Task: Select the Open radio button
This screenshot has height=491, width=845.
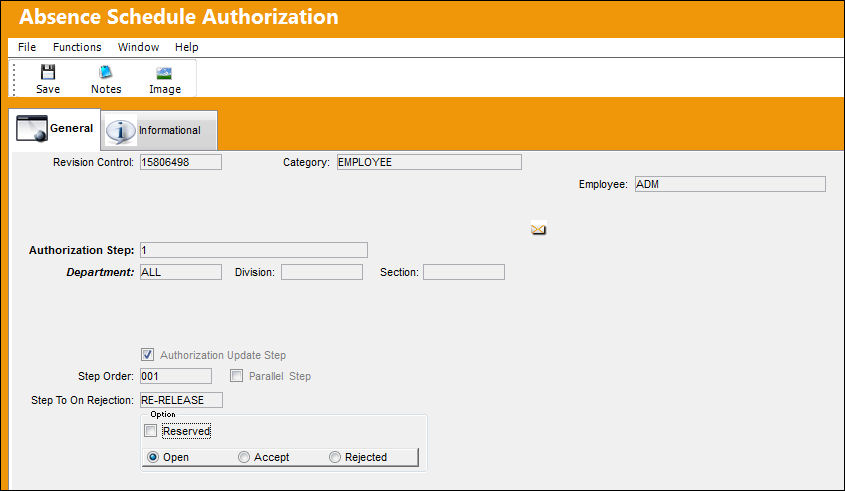Action: 153,457
